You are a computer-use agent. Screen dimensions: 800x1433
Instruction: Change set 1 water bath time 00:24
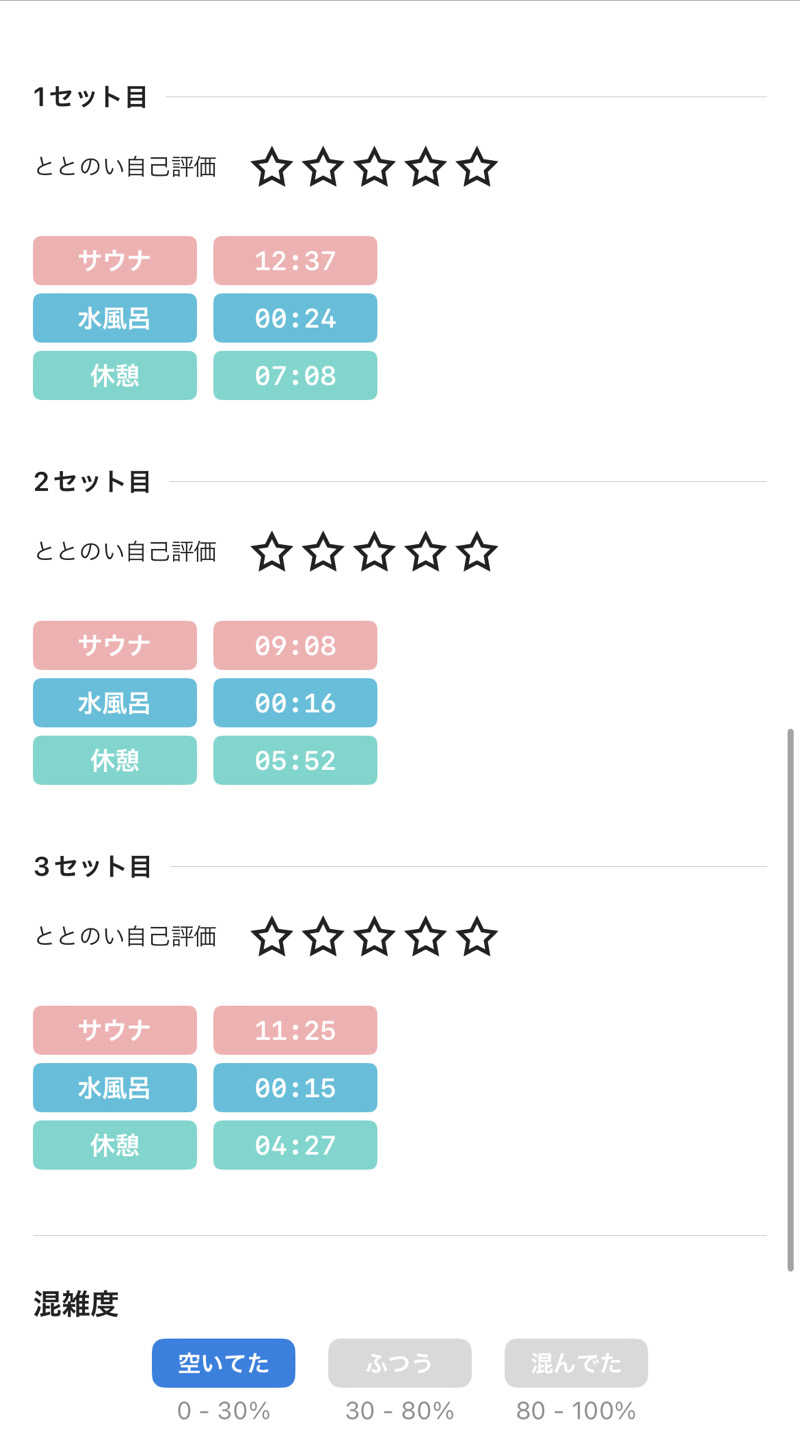(295, 318)
